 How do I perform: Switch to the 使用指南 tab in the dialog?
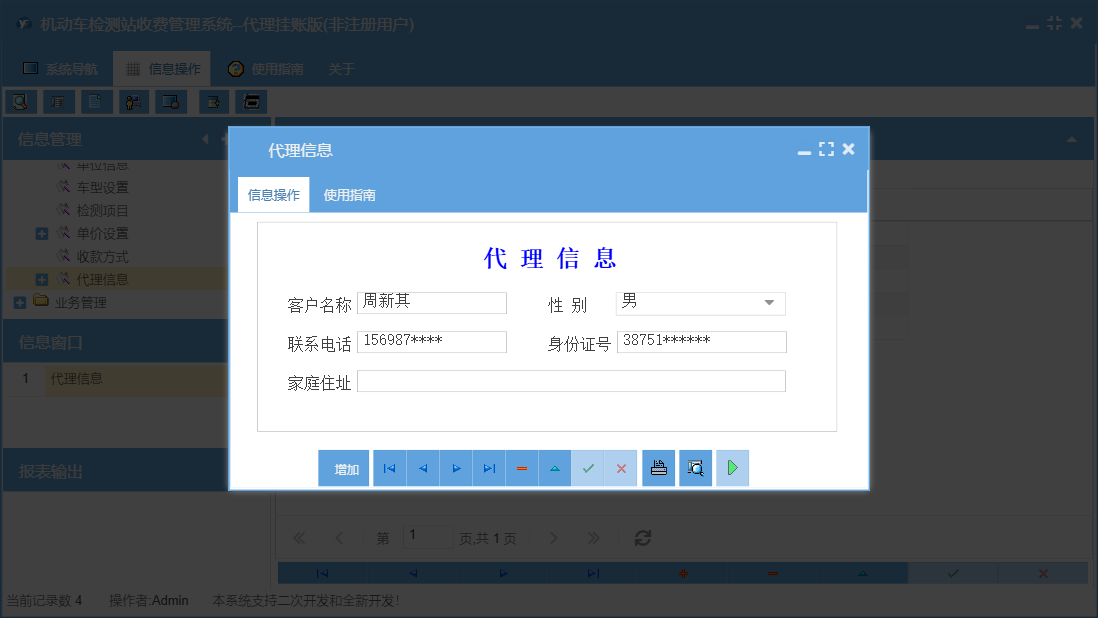(x=348, y=194)
